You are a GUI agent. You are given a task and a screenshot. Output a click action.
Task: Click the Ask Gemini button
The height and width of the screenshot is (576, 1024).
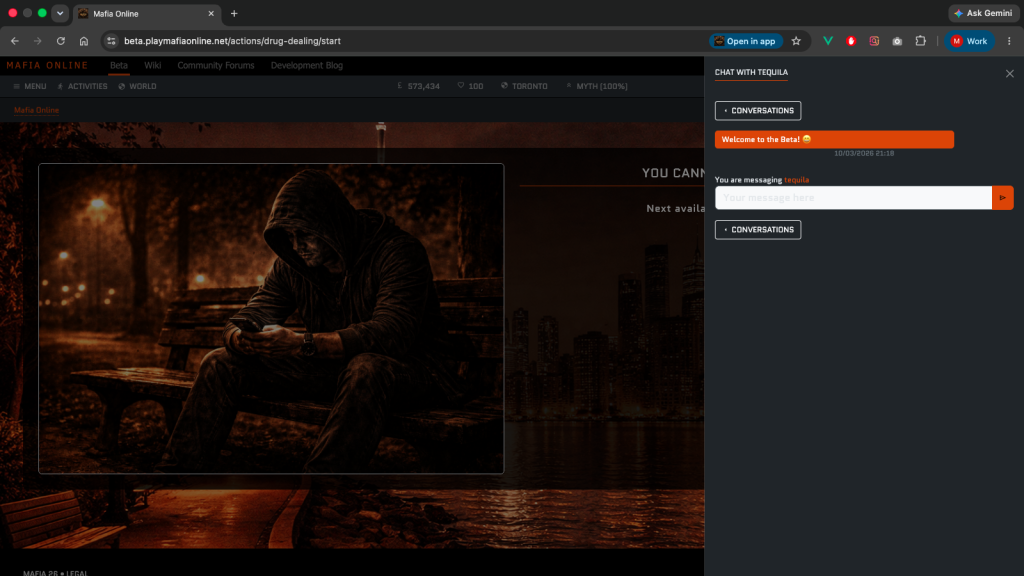984,13
